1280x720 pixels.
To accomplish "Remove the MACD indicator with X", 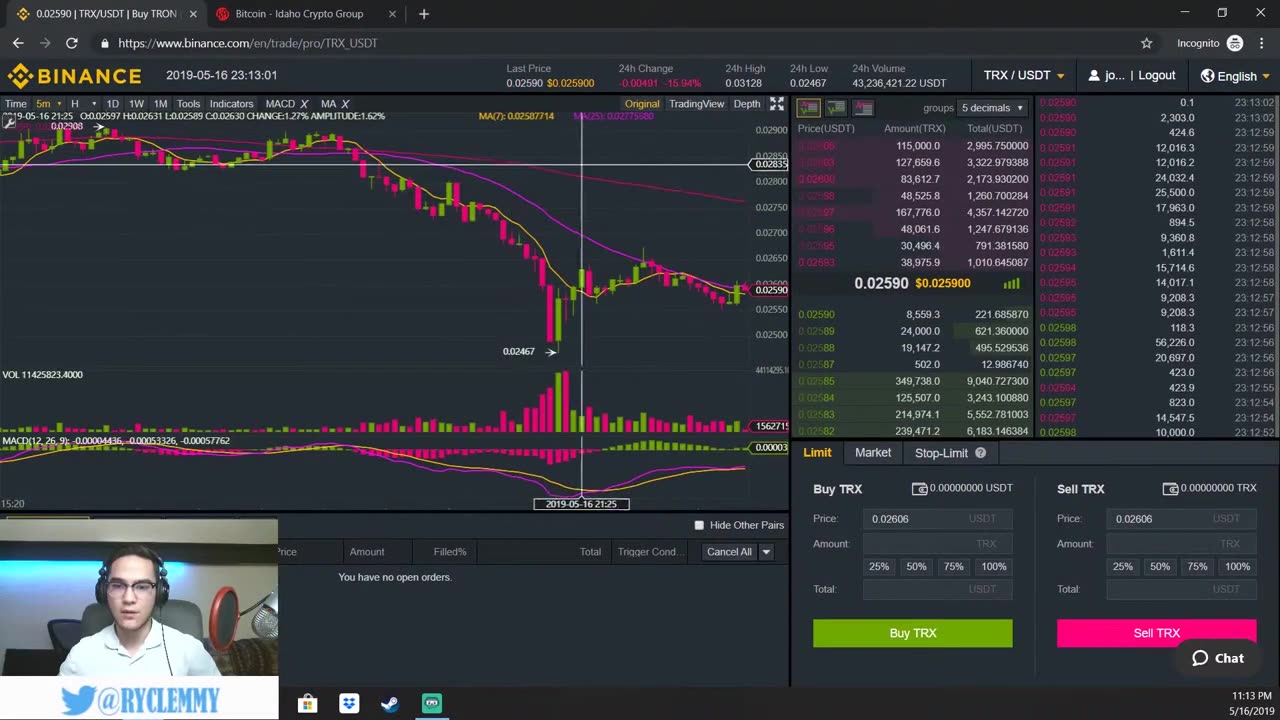I will point(304,104).
